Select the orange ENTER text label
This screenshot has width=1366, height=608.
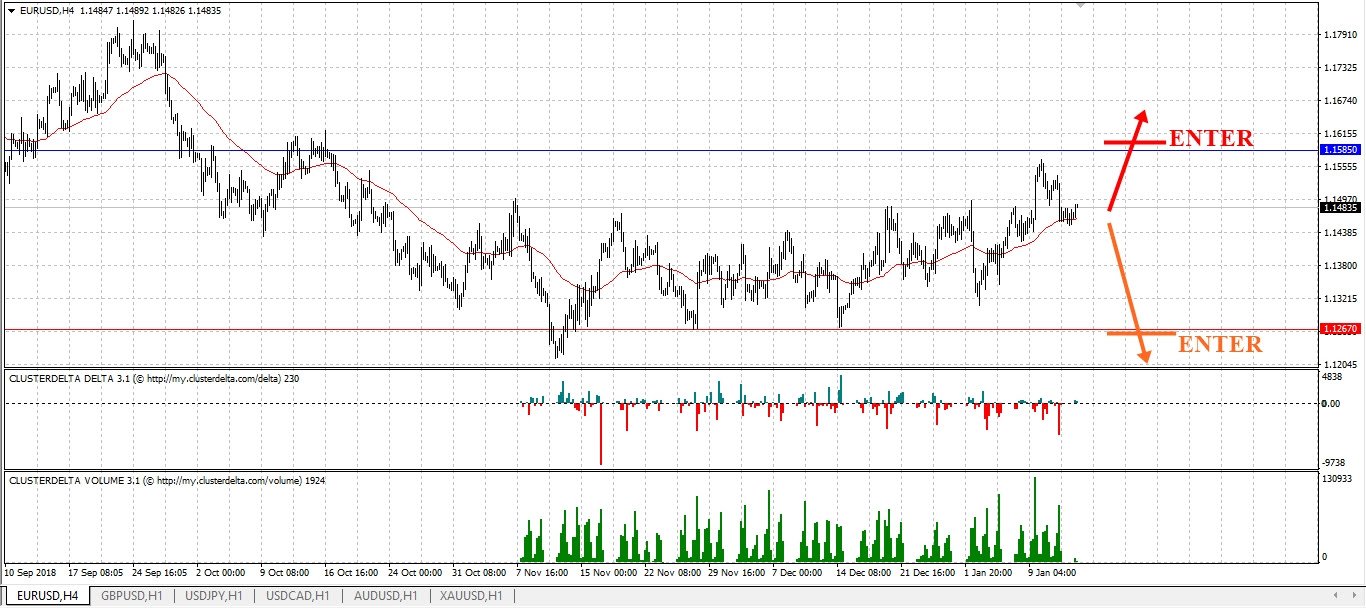tap(1220, 344)
